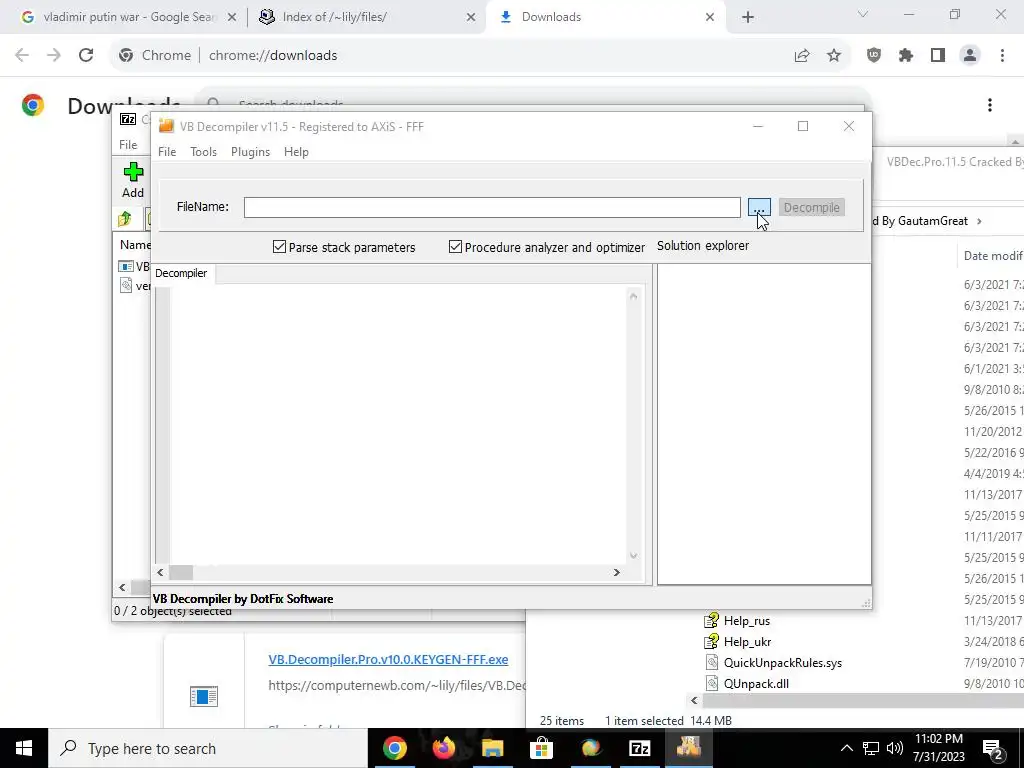1024x768 pixels.
Task: Bookmark this page with the star icon
Action: 834,56
